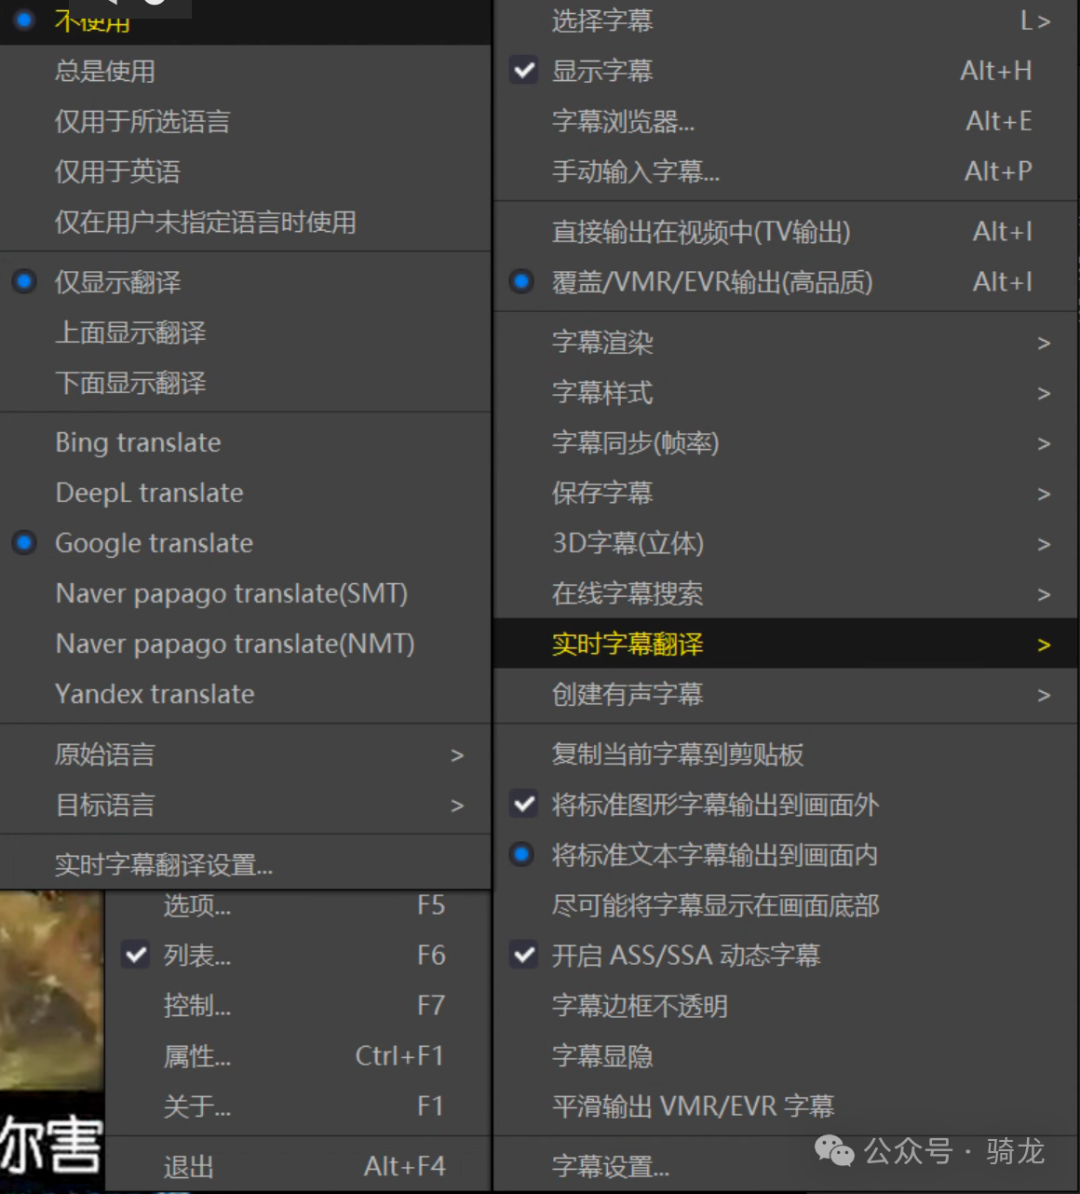Select Bing translate as translation engine
1080x1194 pixels.
(137, 442)
